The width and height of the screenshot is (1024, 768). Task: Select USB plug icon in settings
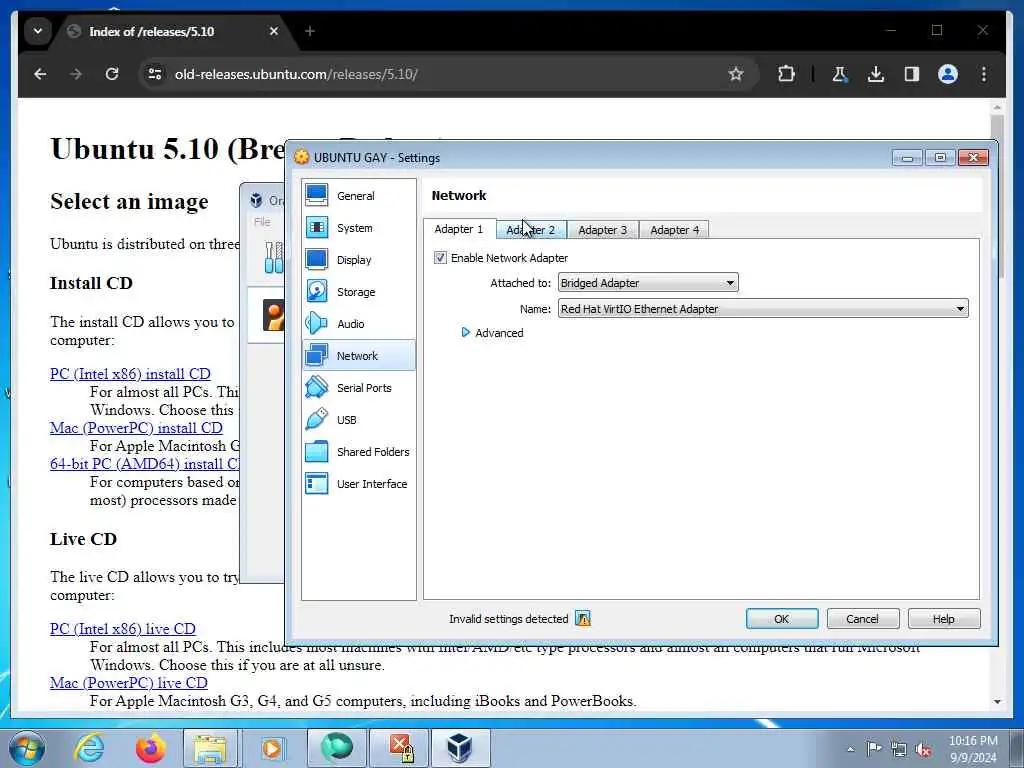click(x=317, y=419)
